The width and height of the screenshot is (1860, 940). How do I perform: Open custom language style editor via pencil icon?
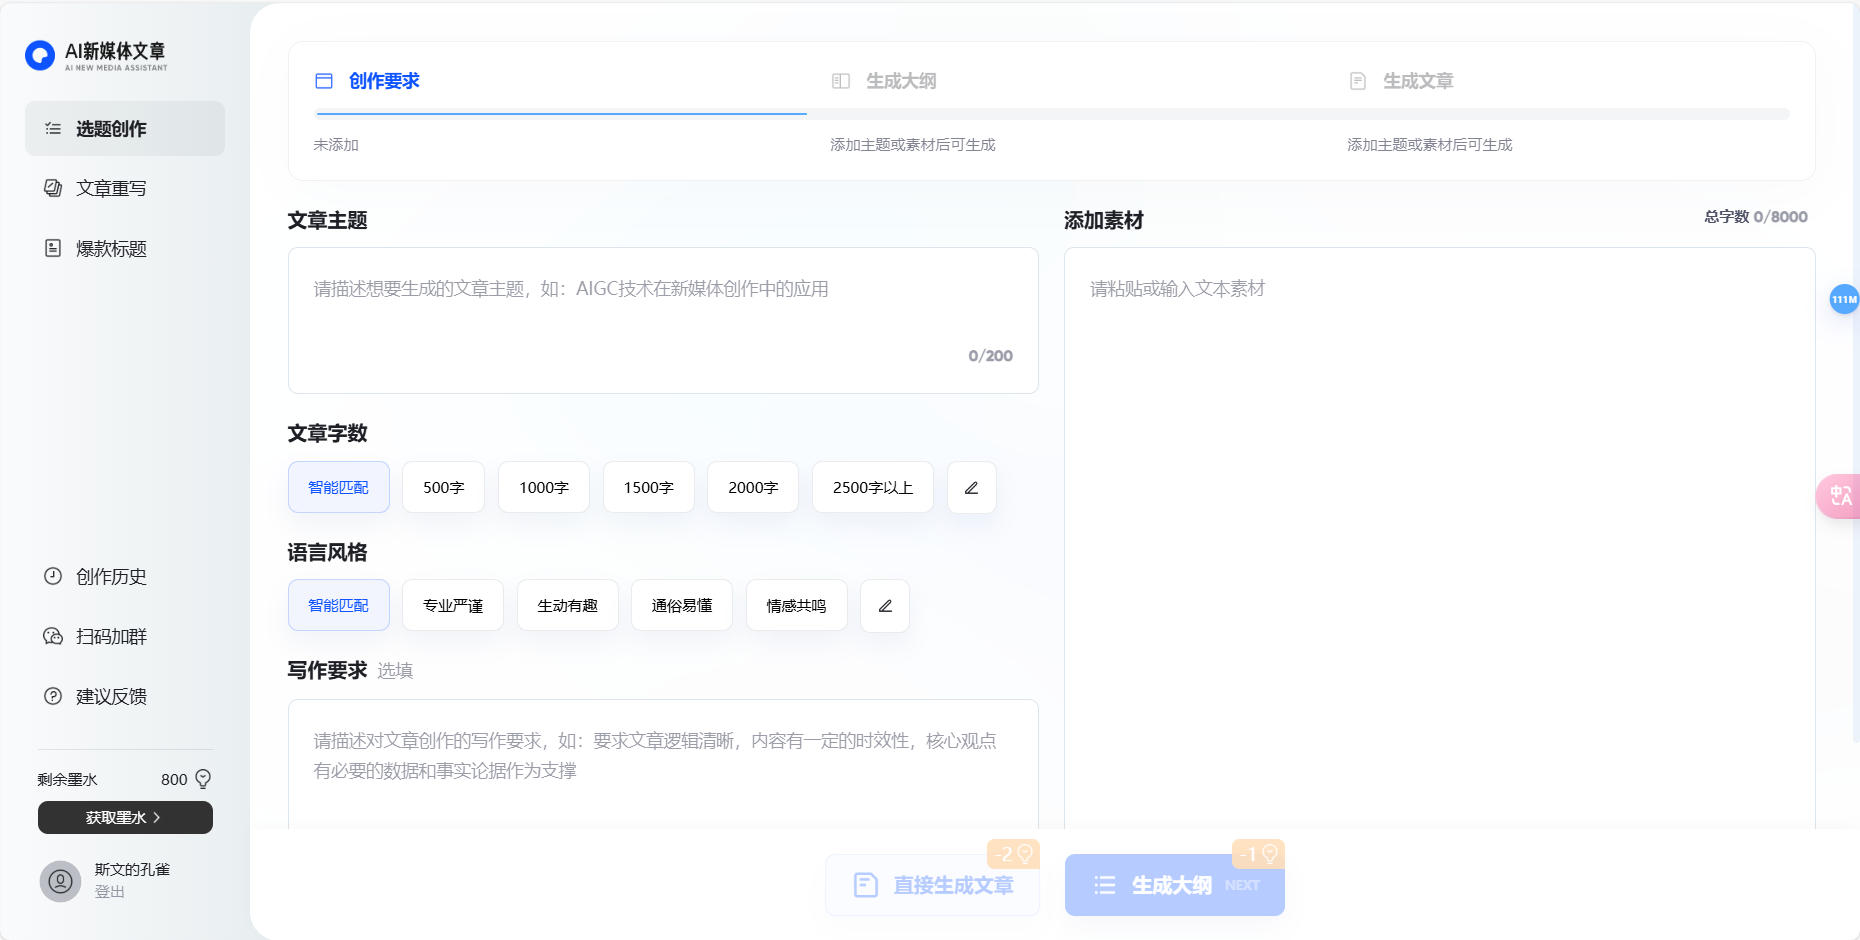point(884,605)
